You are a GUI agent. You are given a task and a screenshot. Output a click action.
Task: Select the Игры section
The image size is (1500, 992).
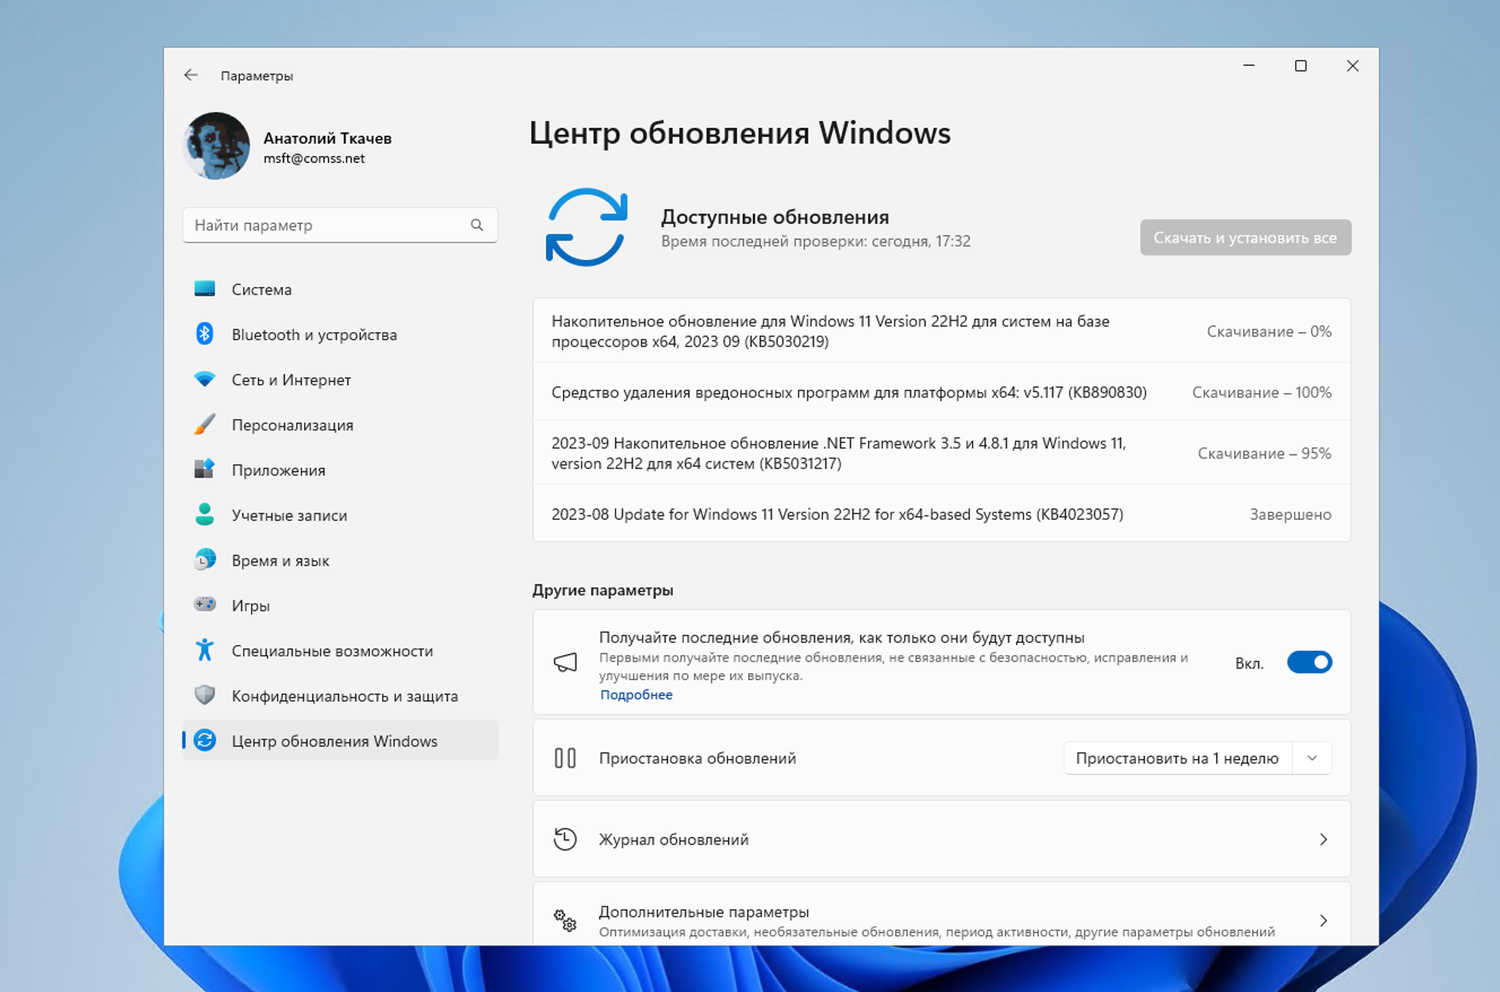tap(340, 605)
